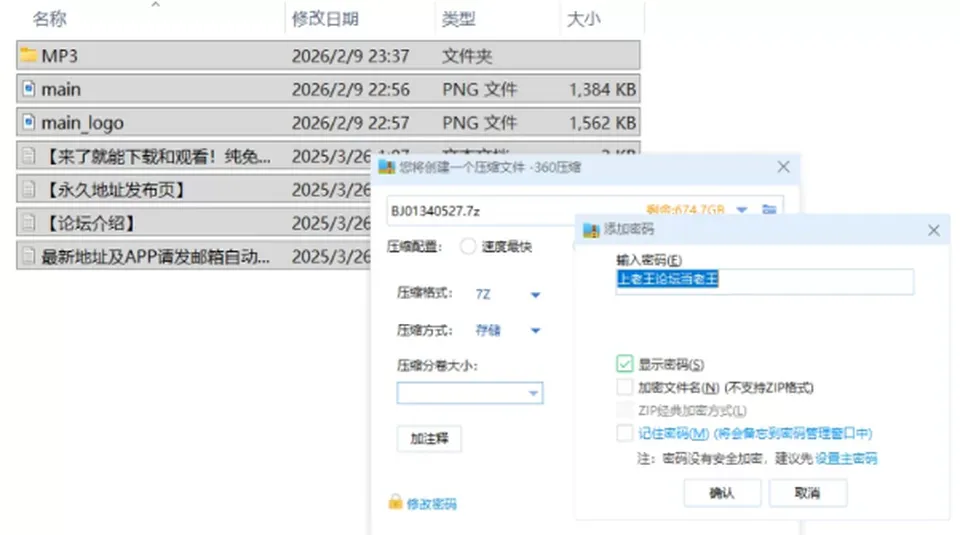960x535 pixels.
Task: Sort by the 名称 column header
Action: pyautogui.click(x=50, y=18)
